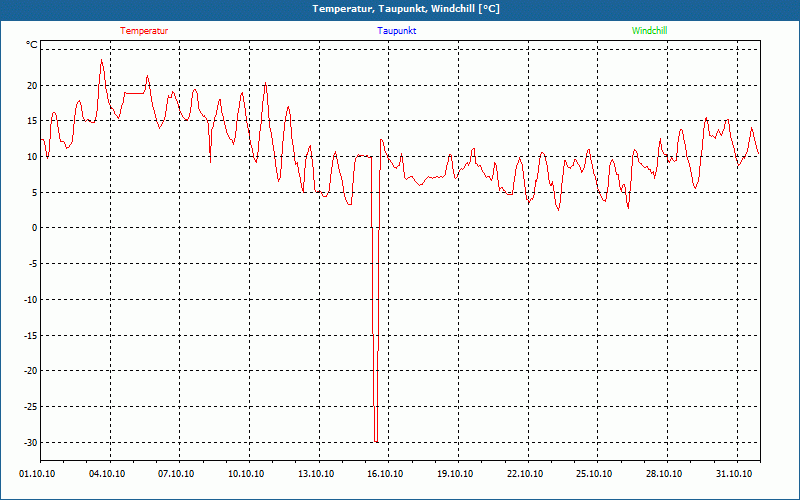
Task: Click the 31.10.10 date label
Action: (x=734, y=474)
